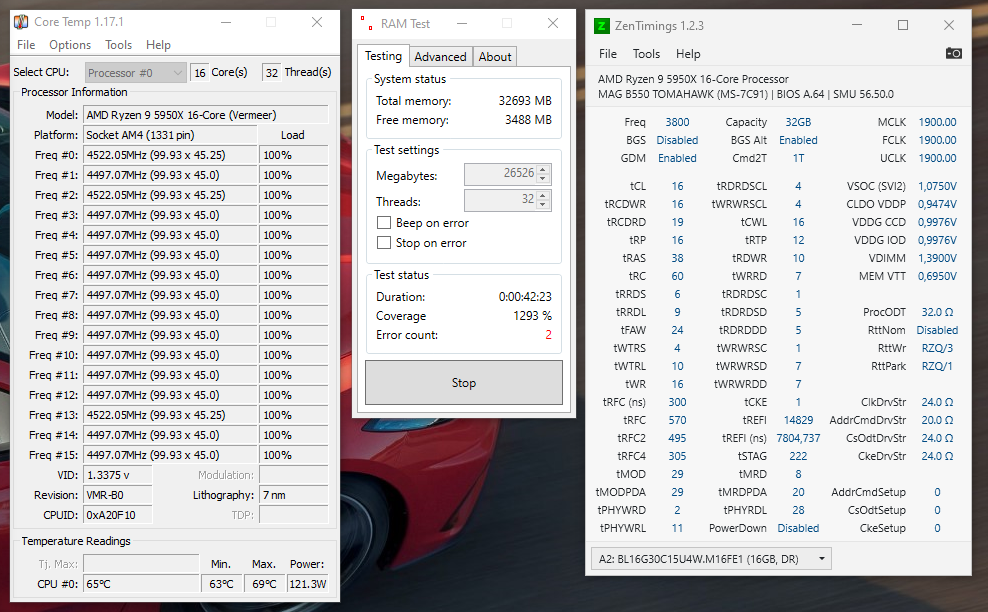Minimize the Core Temp window
Screen dimensions: 988x612
226,22
